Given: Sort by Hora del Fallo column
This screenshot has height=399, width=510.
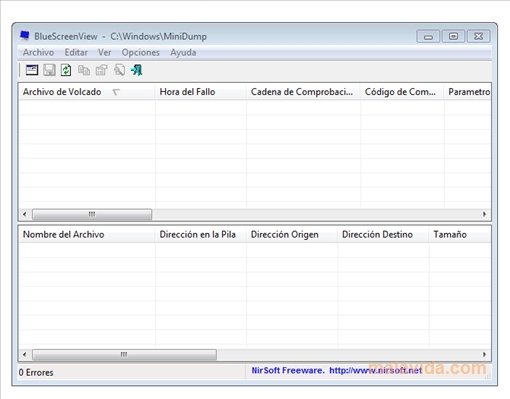Looking at the screenshot, I should pos(201,92).
